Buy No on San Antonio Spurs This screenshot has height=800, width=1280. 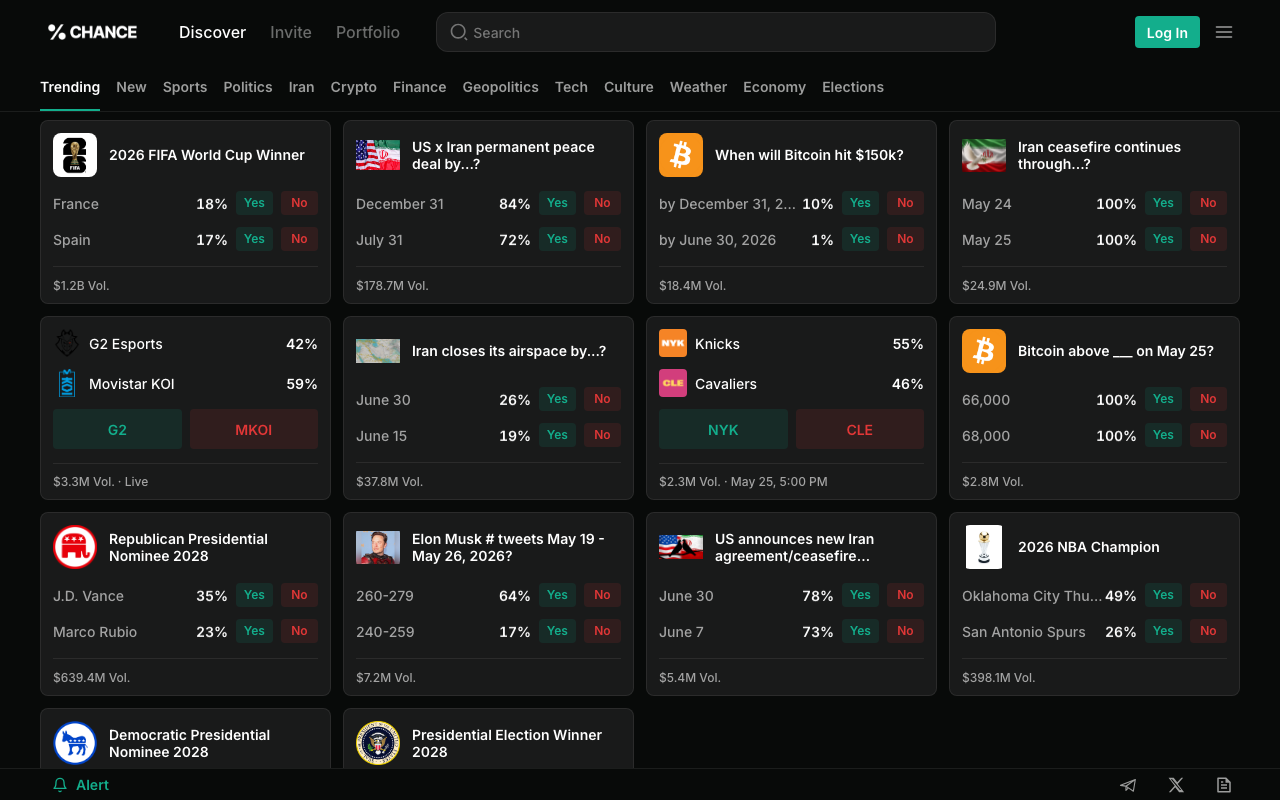[x=1208, y=631]
